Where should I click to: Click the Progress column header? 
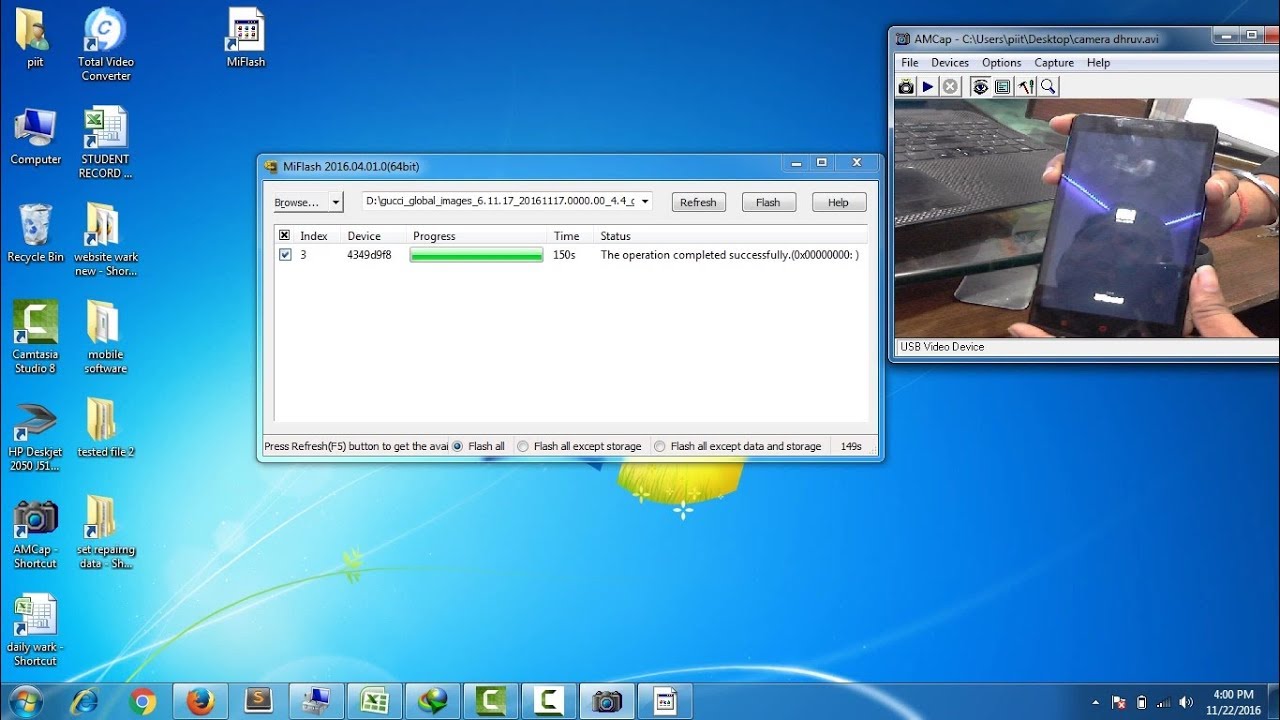coord(434,236)
